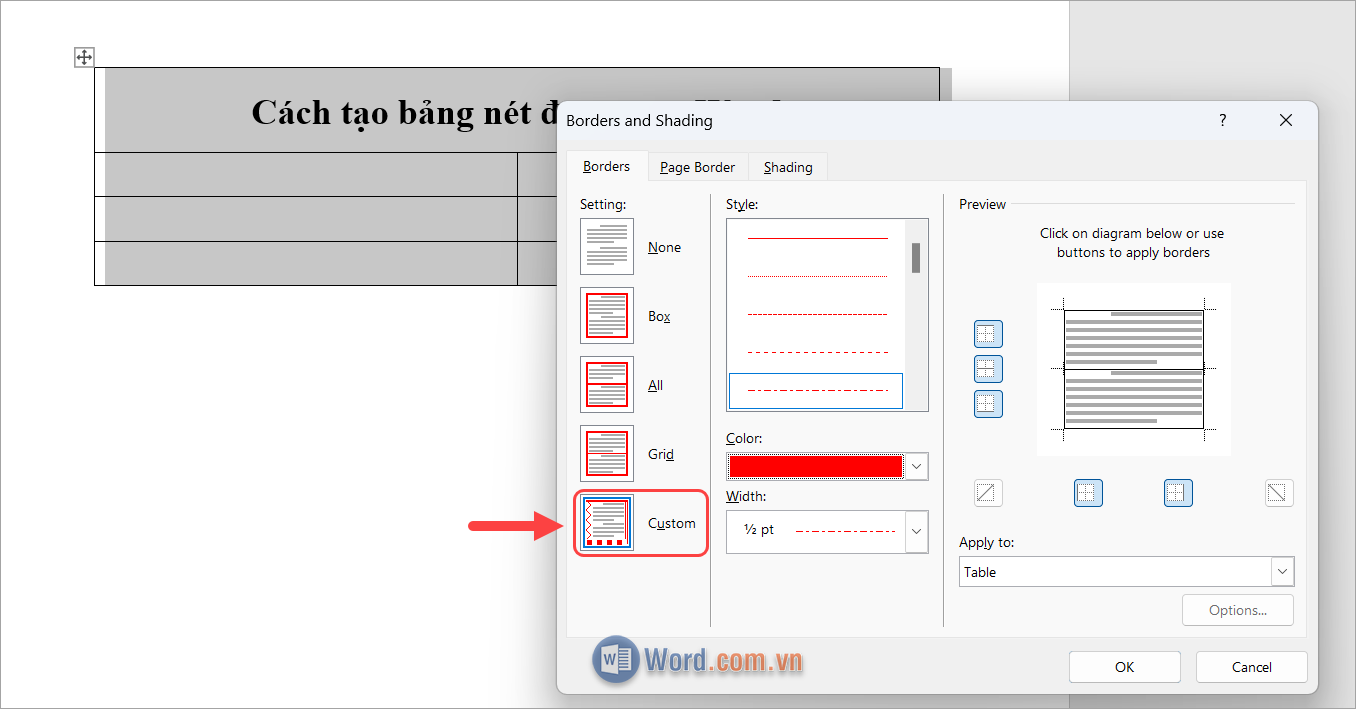
Task: Select the None border setting
Action: [607, 246]
